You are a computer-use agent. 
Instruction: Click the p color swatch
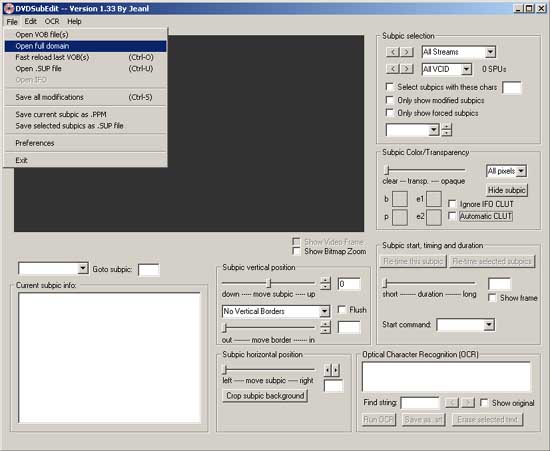coord(400,217)
